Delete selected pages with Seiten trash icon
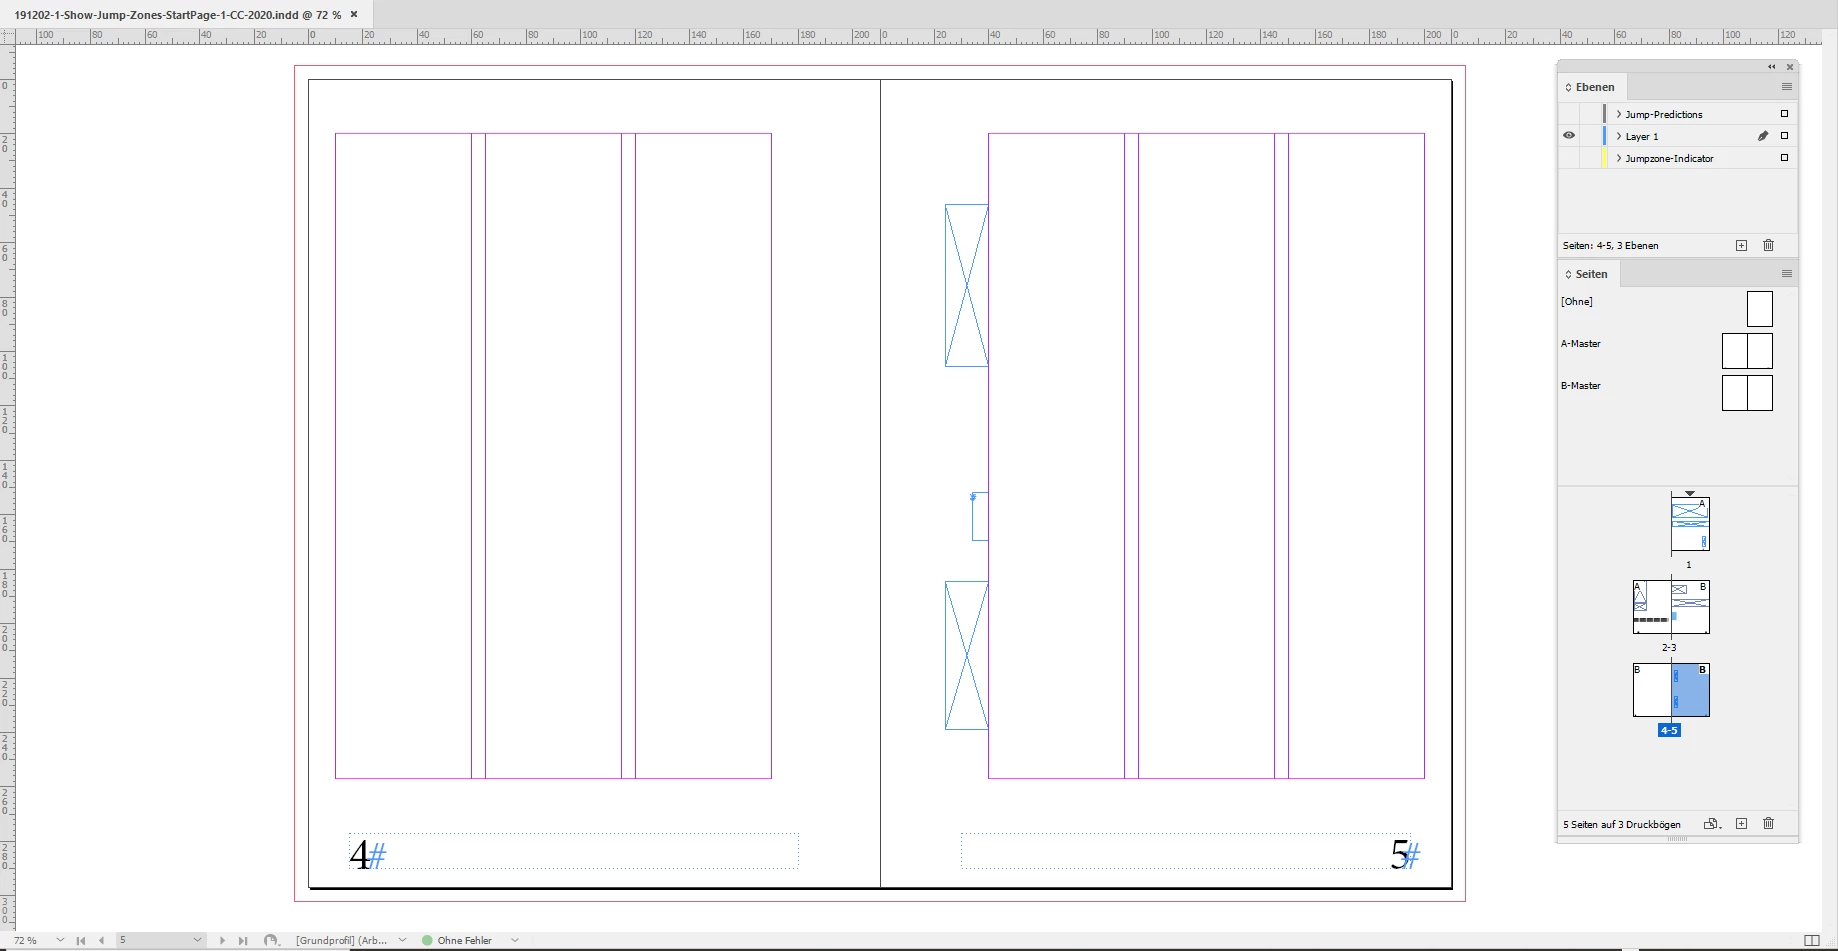1838x951 pixels. [x=1768, y=824]
